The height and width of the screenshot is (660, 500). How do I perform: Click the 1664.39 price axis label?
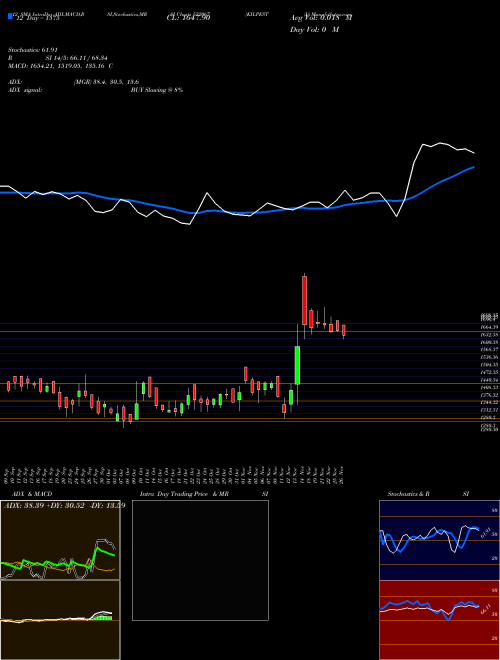489,327
